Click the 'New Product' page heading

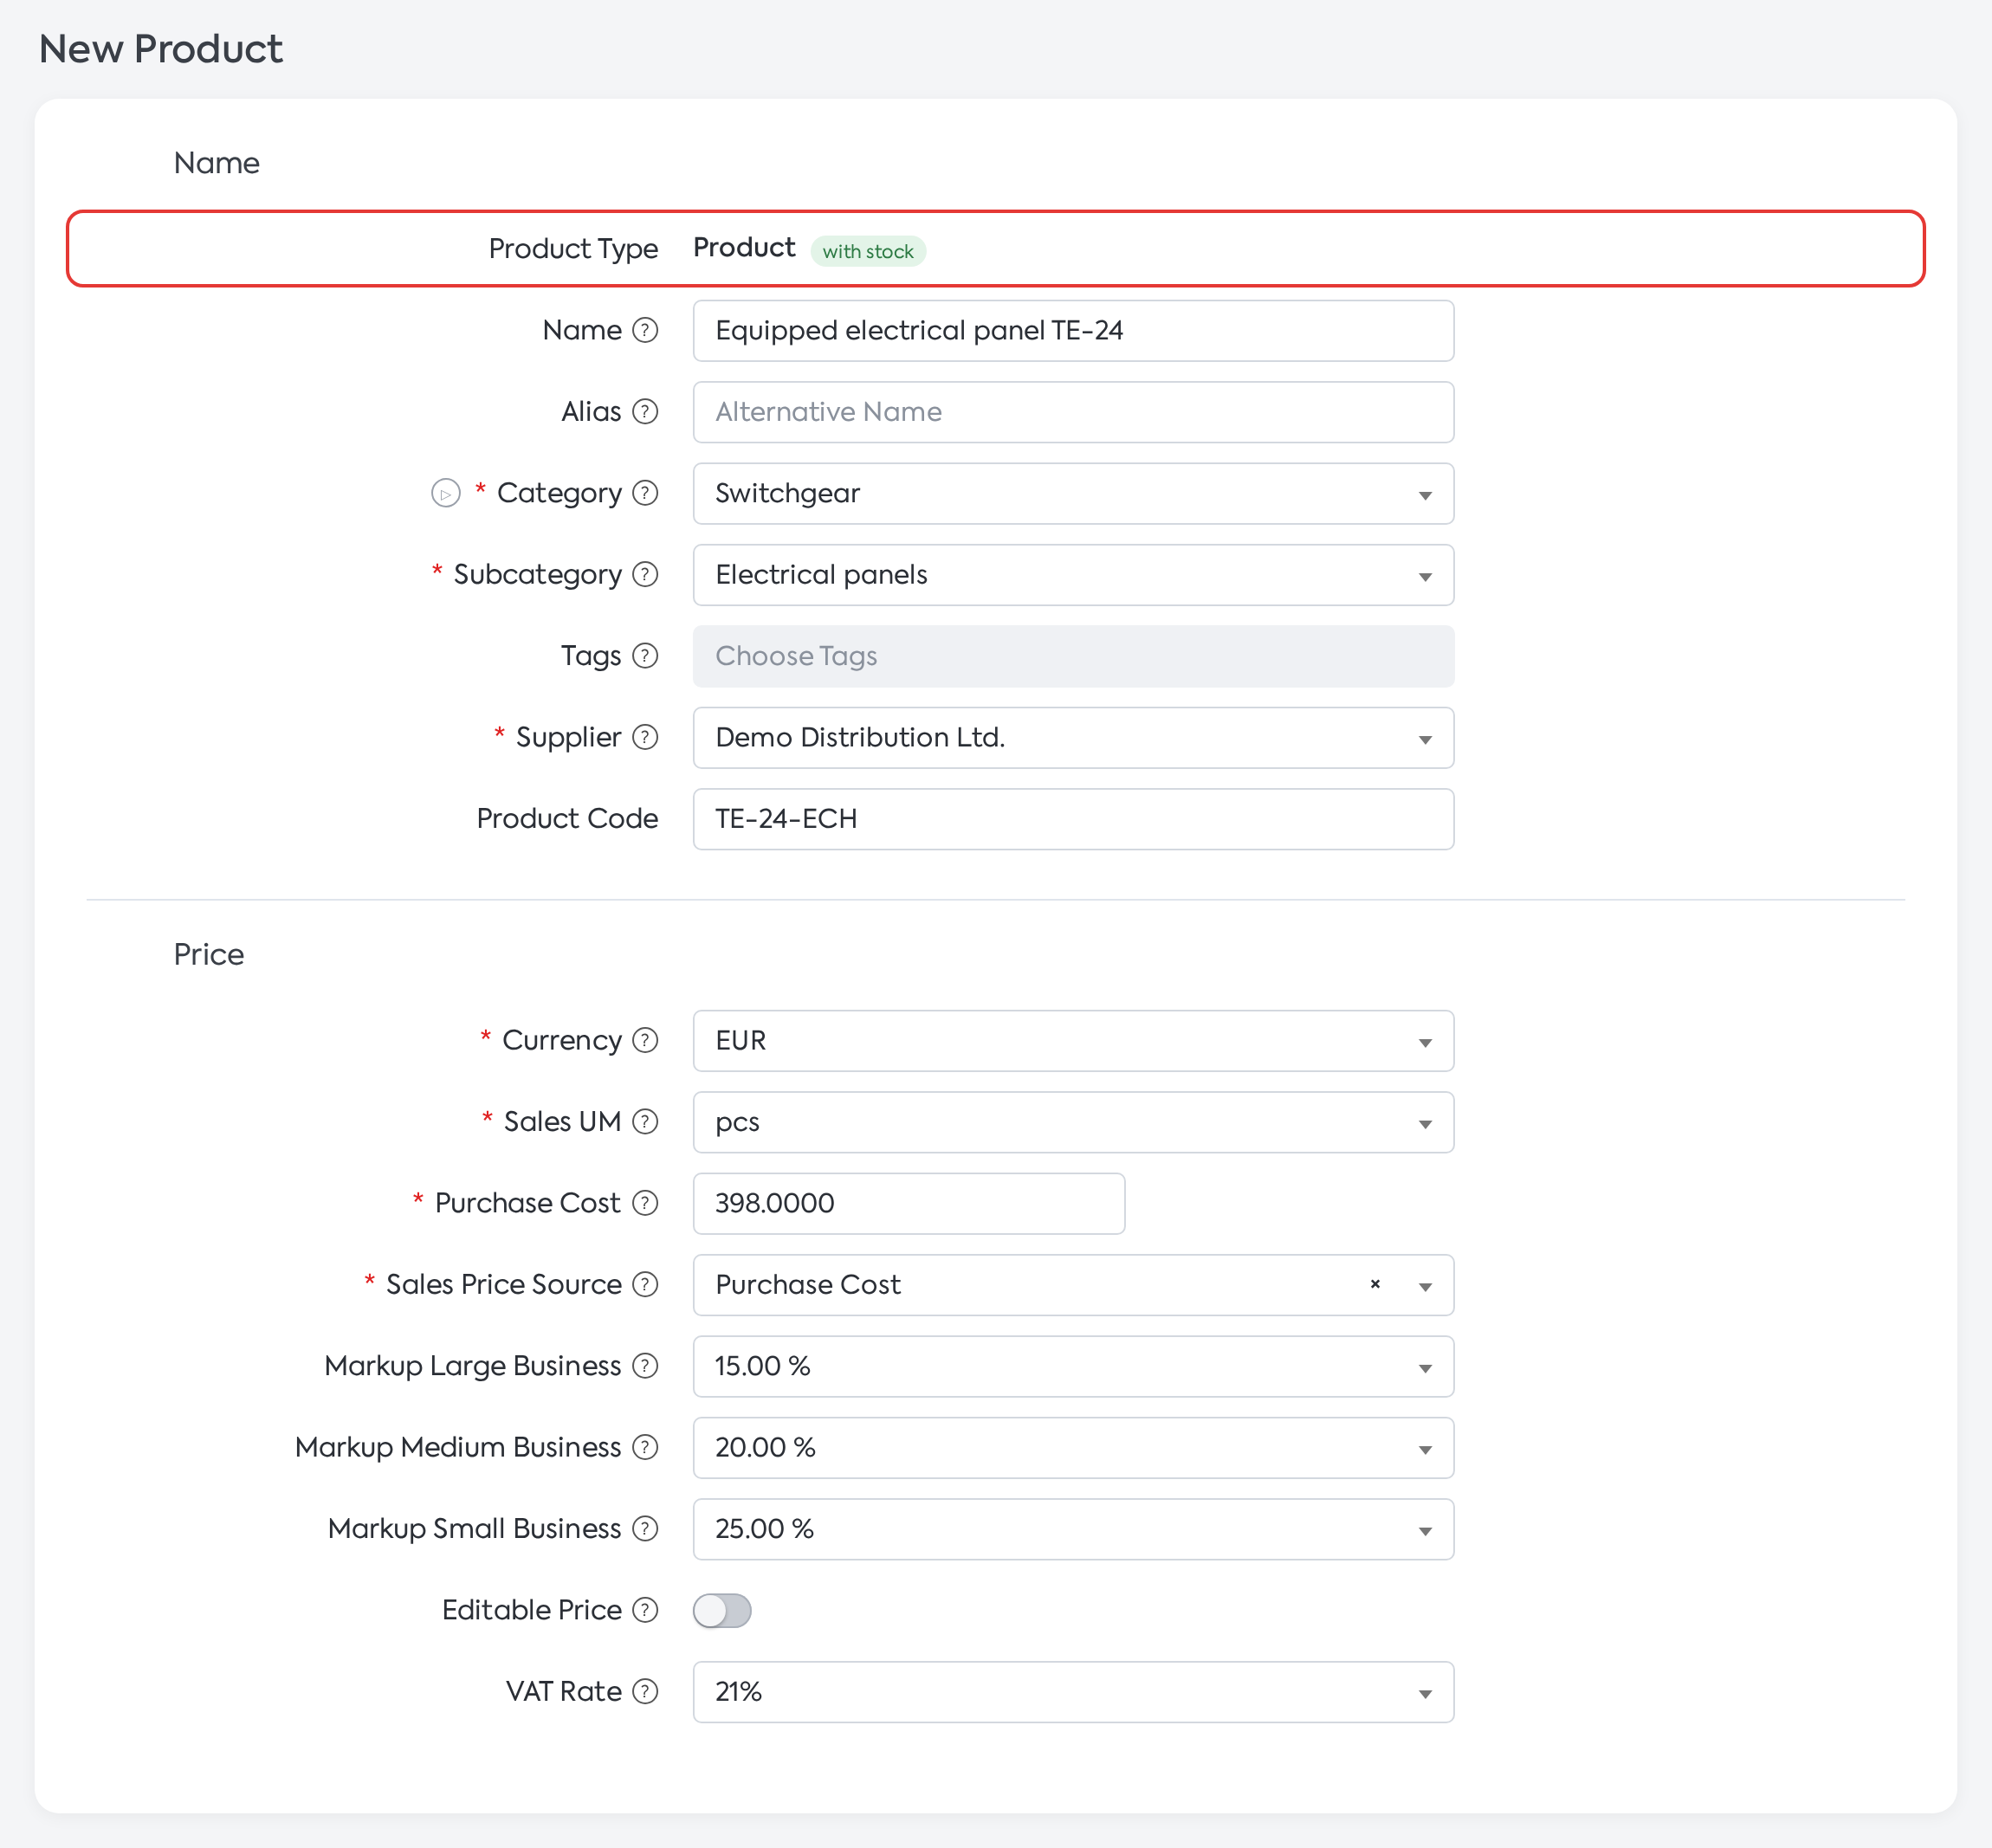[161, 49]
